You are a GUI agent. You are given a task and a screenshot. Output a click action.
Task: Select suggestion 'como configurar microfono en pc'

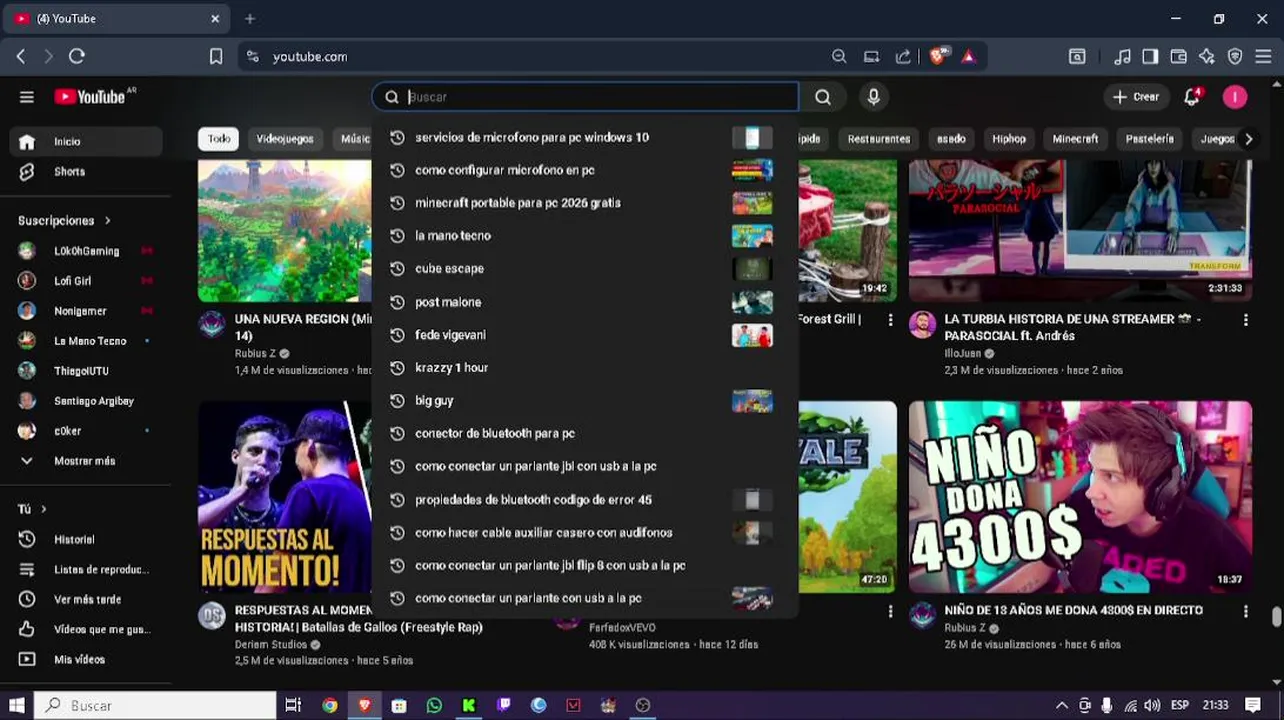coord(585,170)
